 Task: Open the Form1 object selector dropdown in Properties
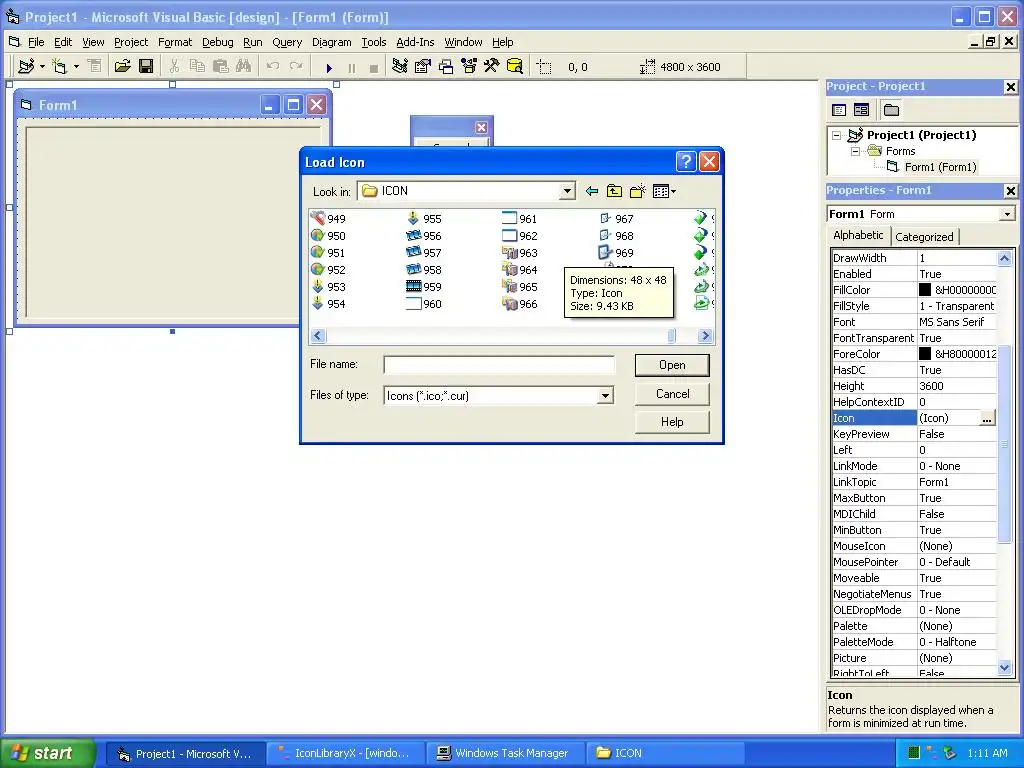tap(1007, 214)
